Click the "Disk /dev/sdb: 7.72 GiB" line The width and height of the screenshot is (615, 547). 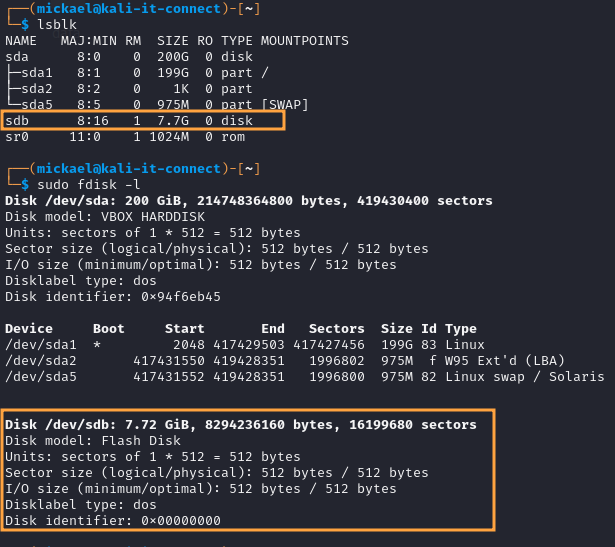pos(240,424)
